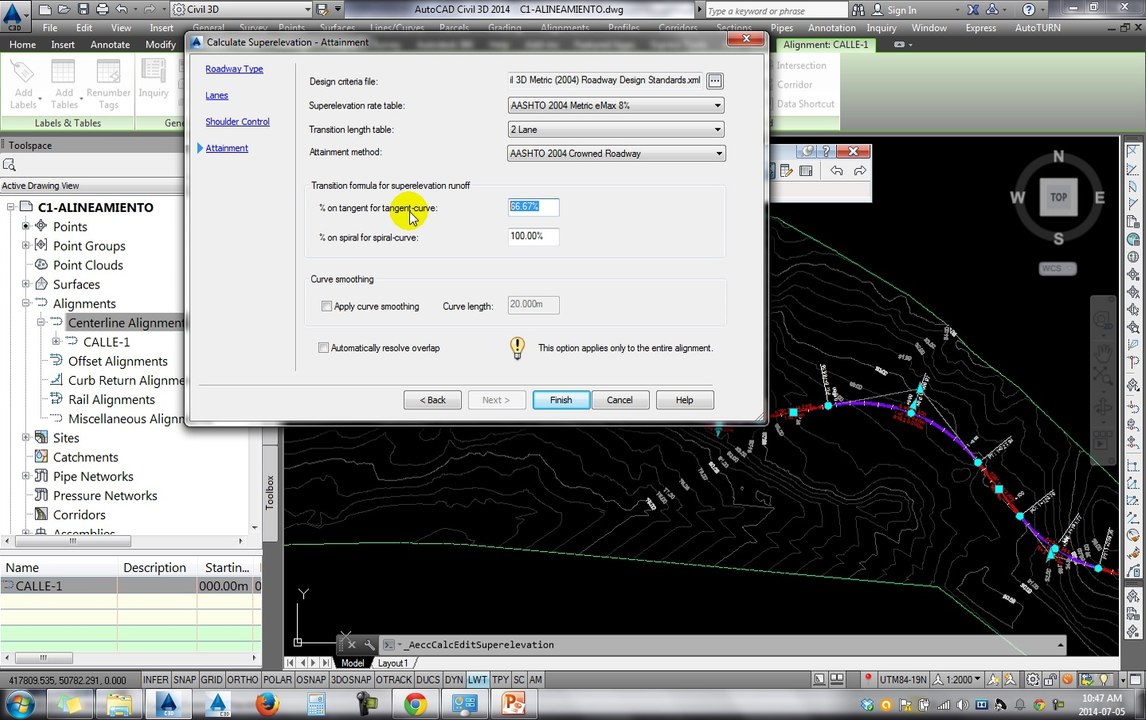Viewport: 1146px width, 720px height.
Task: Open the AutoCAD application menu button
Action: click(x=14, y=15)
